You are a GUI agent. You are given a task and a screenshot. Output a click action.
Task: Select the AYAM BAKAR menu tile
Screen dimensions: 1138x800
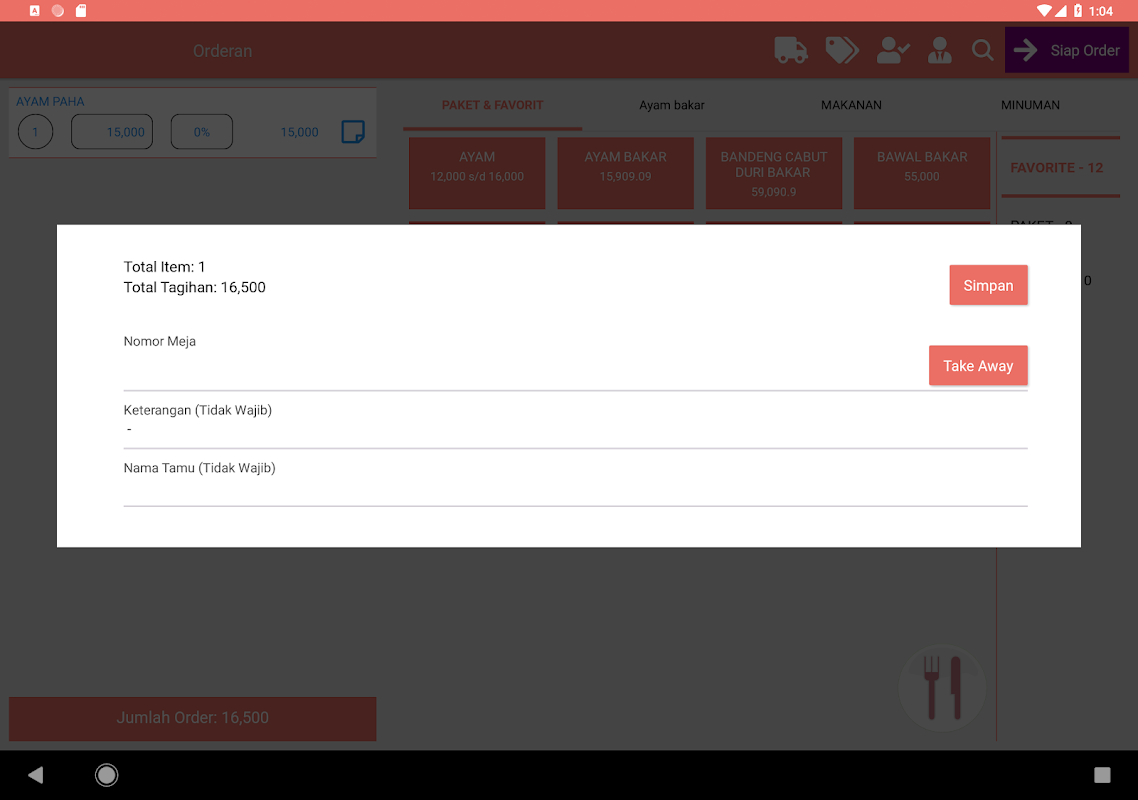coord(625,173)
